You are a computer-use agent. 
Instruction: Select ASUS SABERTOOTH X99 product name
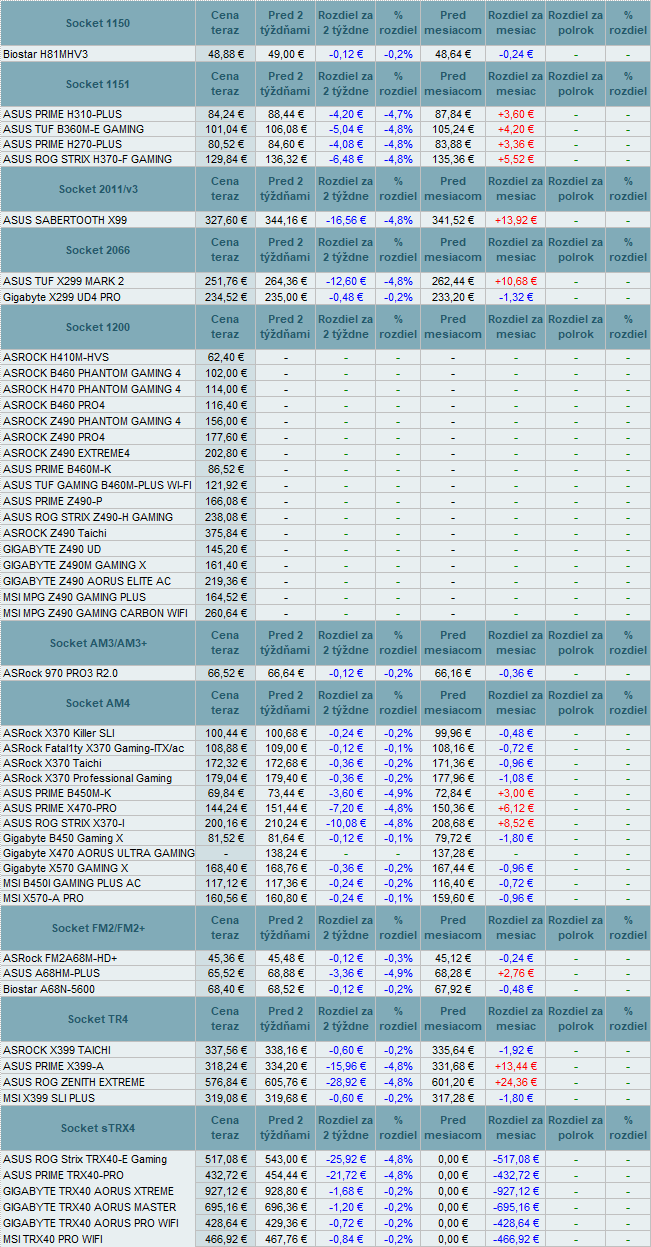pyautogui.click(x=65, y=219)
